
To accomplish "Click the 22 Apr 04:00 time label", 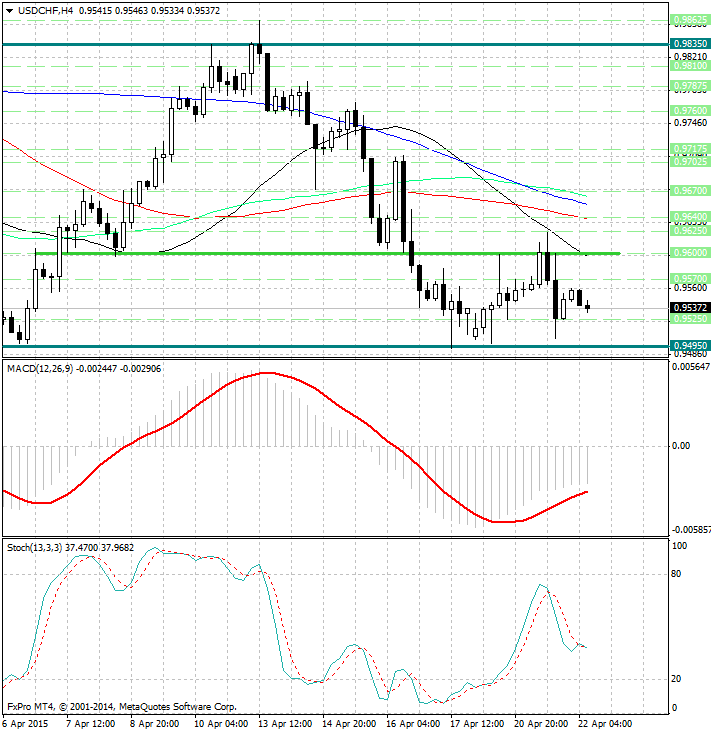I will [x=605, y=724].
